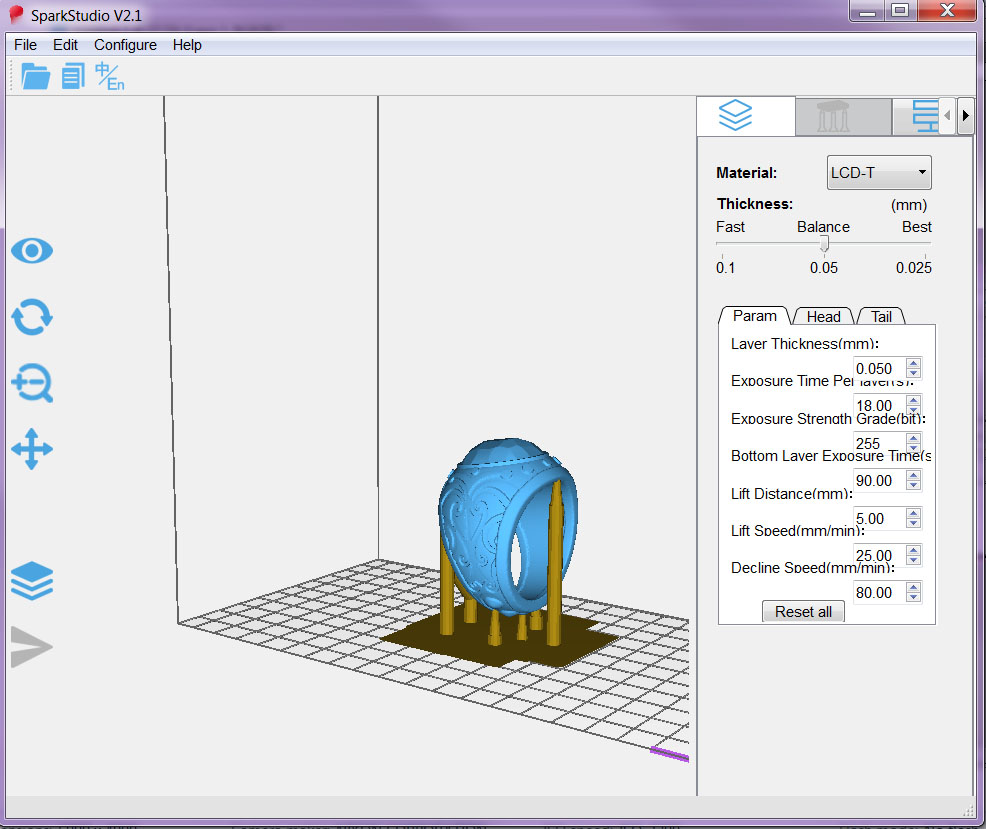Image resolution: width=986 pixels, height=829 pixels.
Task: Click the Bottom Layer Exposure 90.00 field
Action: coord(878,481)
